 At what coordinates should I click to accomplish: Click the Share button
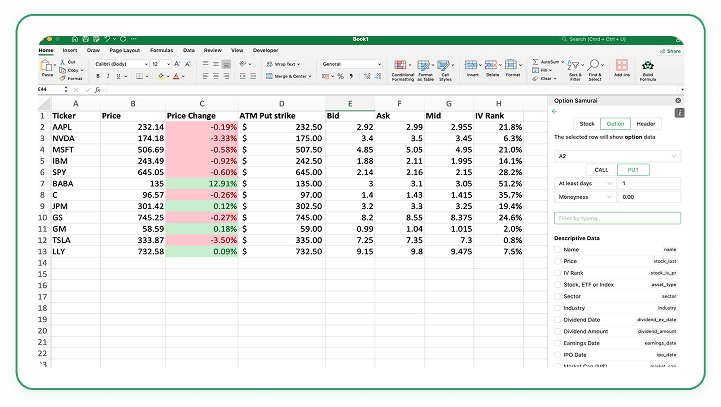coord(670,51)
